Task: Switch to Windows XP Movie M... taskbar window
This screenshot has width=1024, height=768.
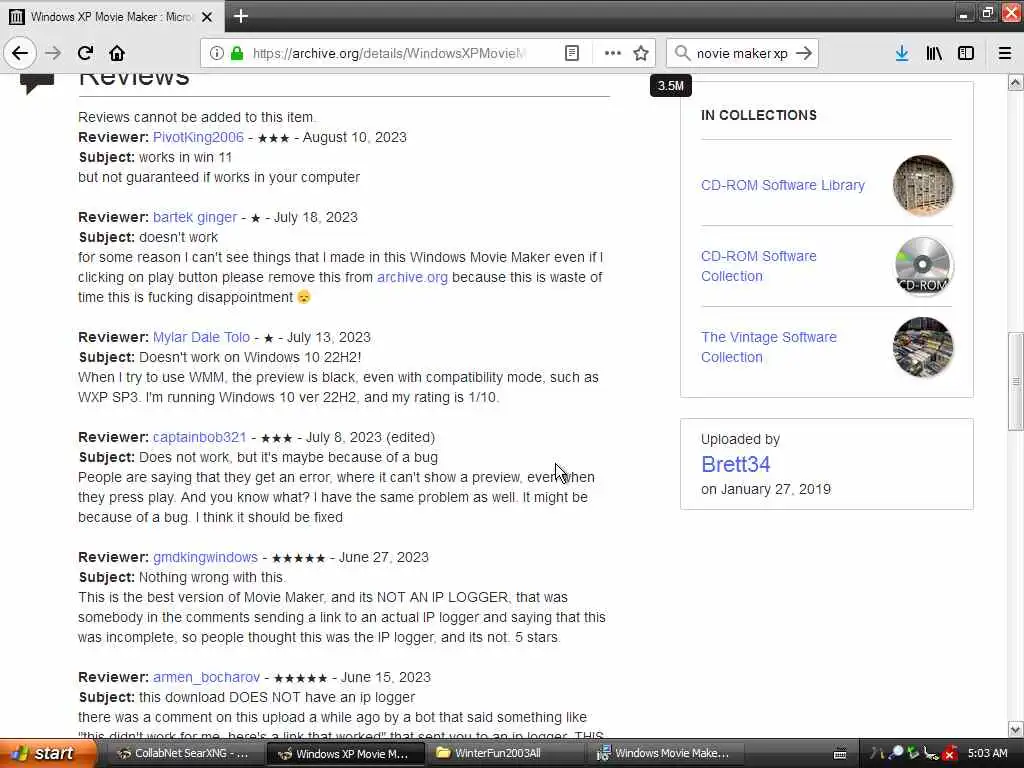Action: click(345, 754)
